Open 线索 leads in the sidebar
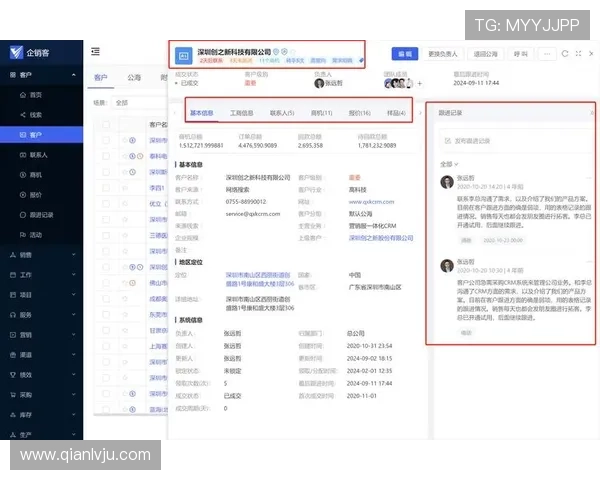The image size is (600, 480). click(x=36, y=114)
